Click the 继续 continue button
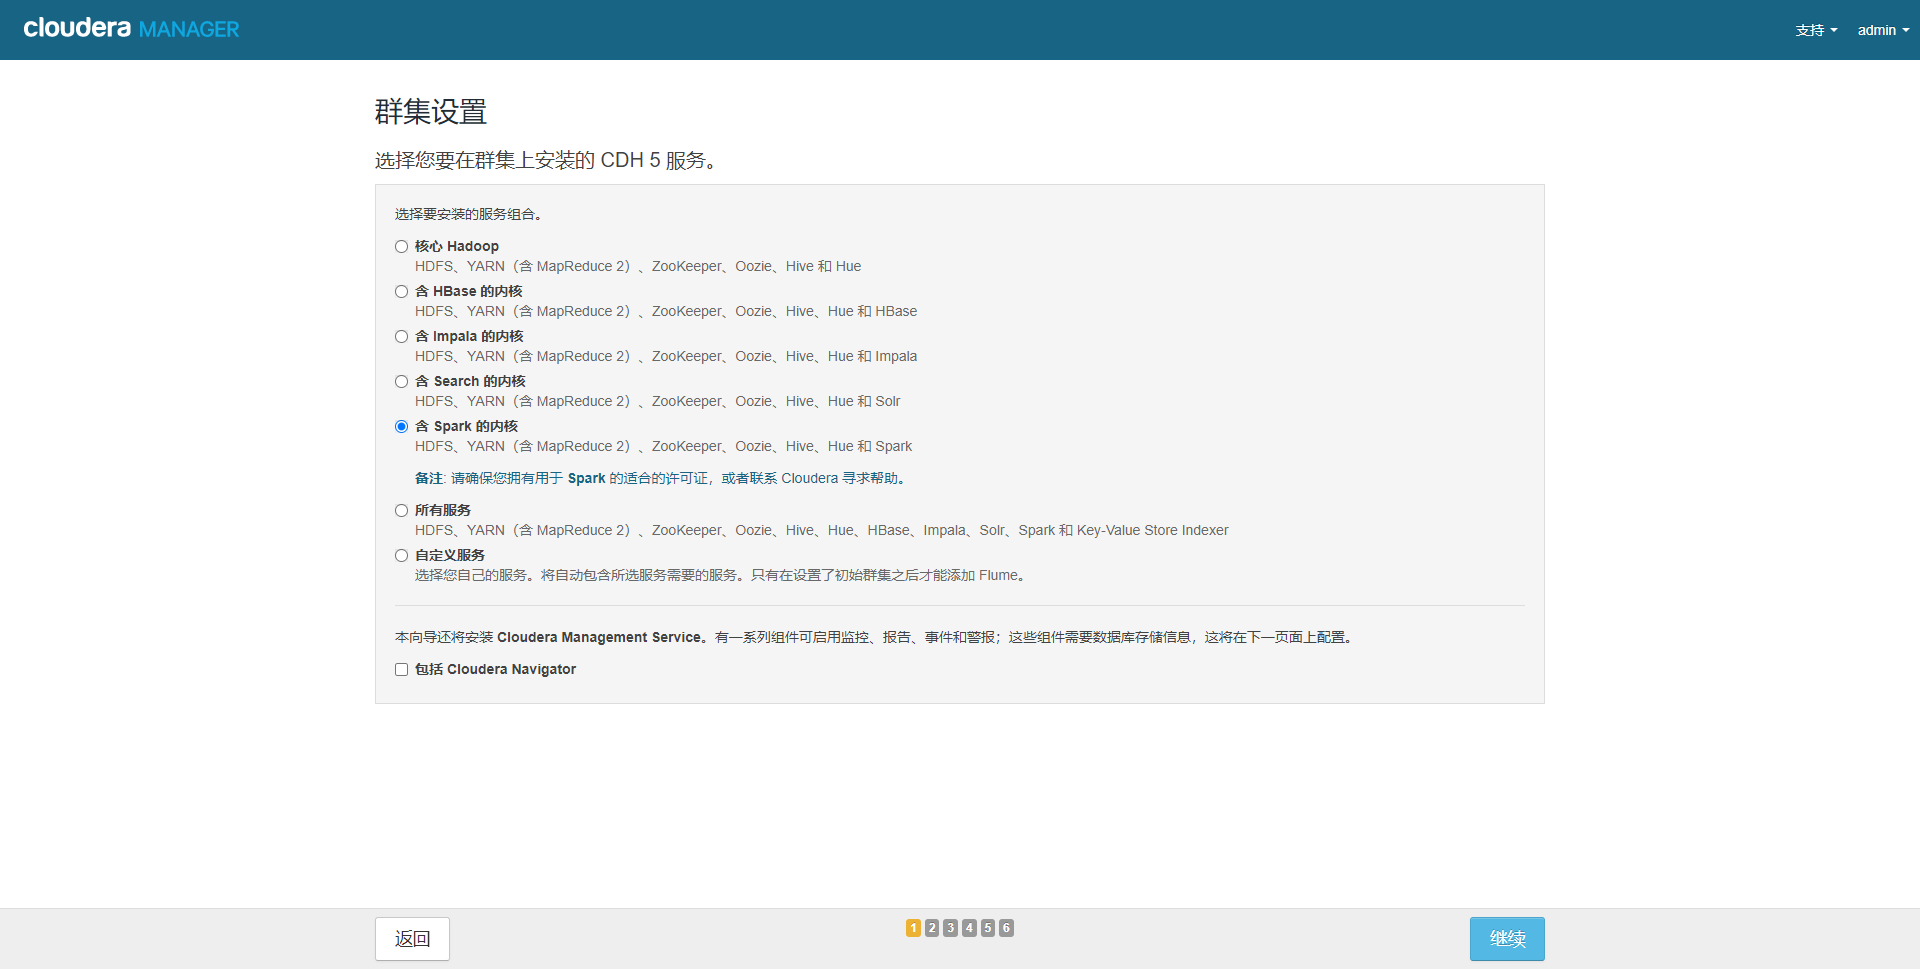This screenshot has height=969, width=1920. click(x=1507, y=939)
